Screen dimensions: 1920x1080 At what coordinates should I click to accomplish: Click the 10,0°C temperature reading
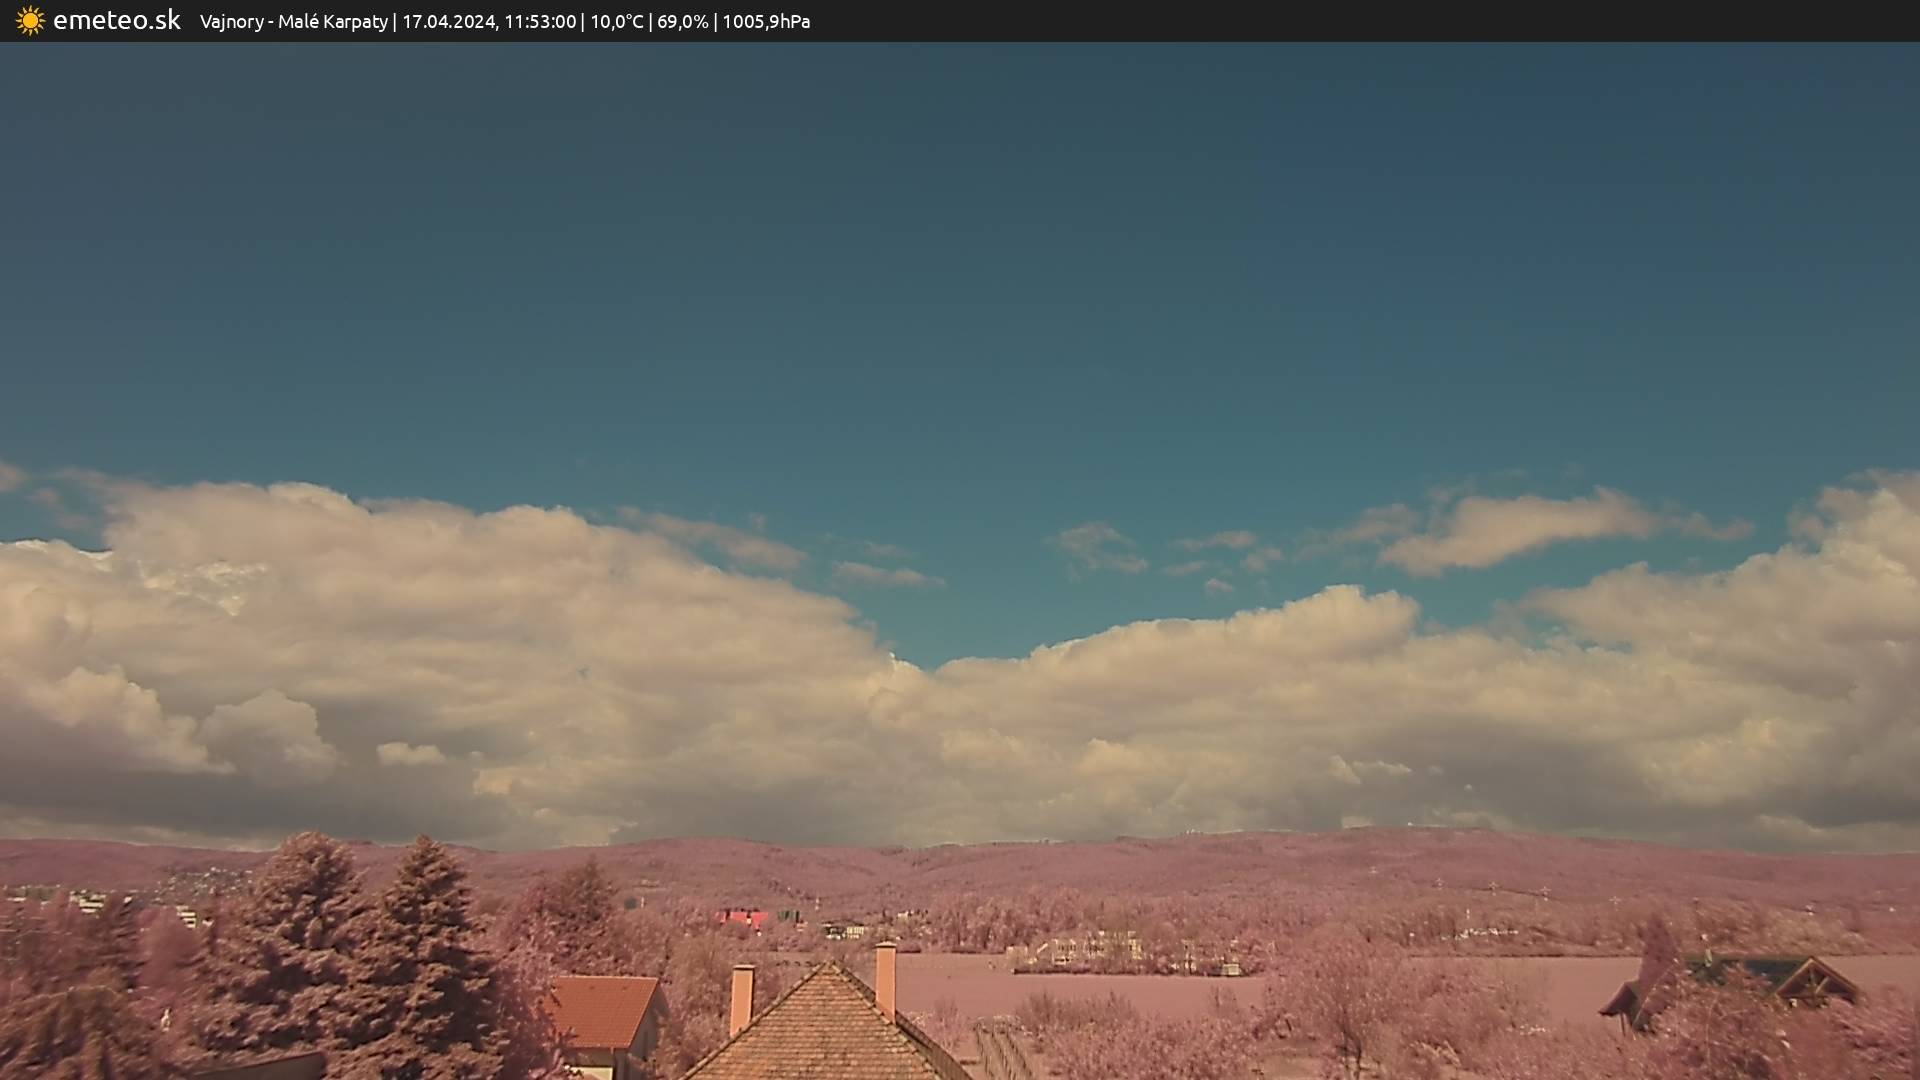(x=616, y=22)
